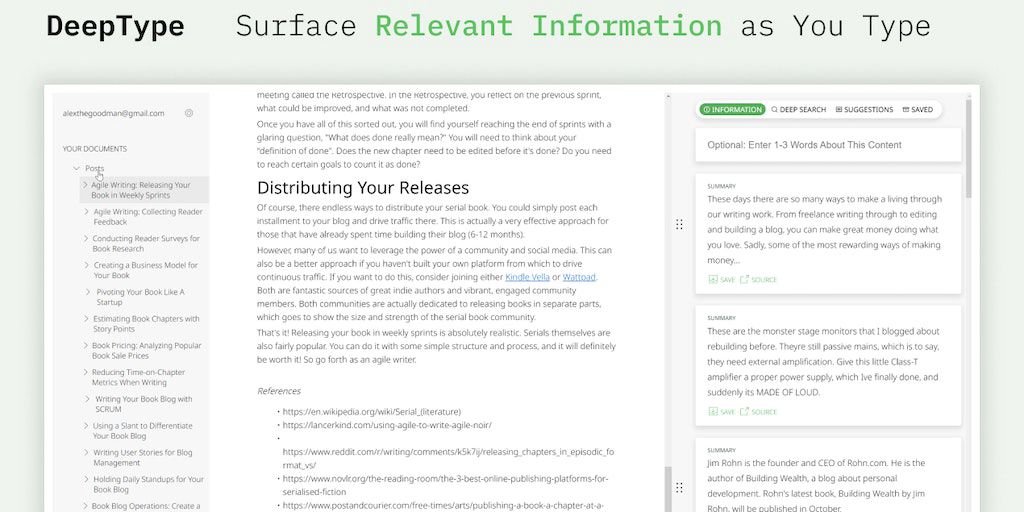The height and width of the screenshot is (512, 1024).
Task: Open Source of the stage monitors summary
Action: pos(758,412)
